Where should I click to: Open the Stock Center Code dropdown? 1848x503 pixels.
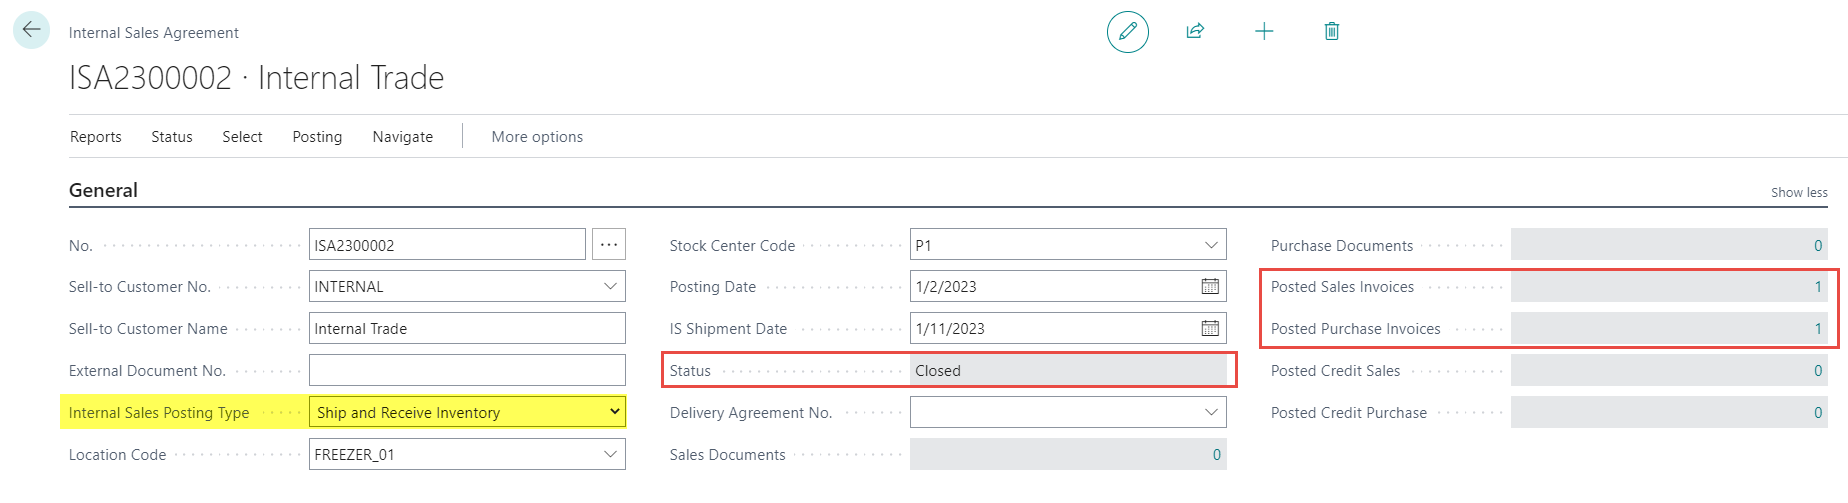click(1211, 245)
